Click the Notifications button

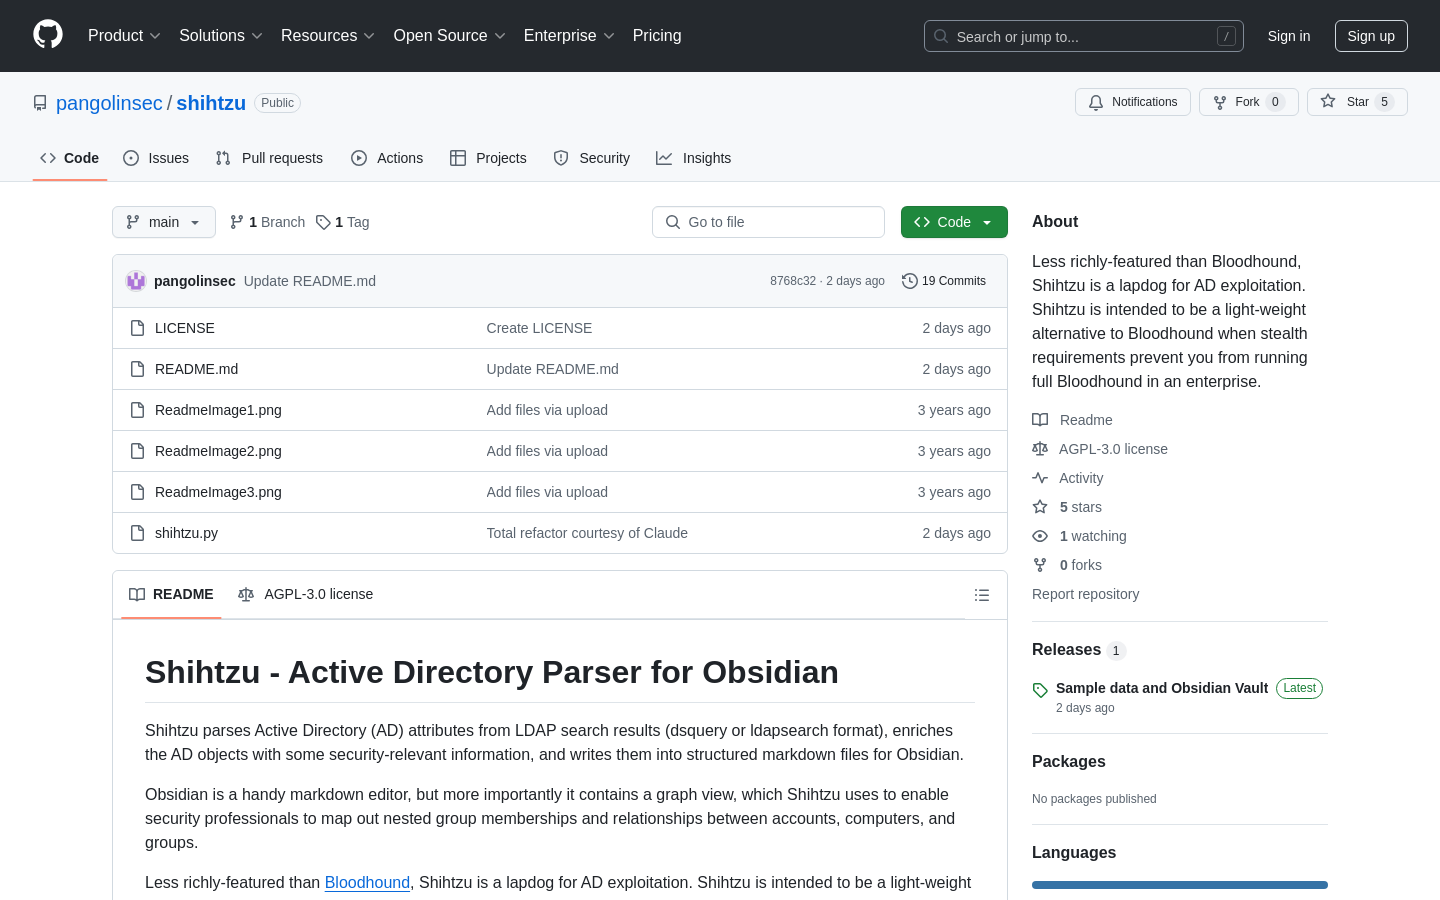pyautogui.click(x=1133, y=102)
